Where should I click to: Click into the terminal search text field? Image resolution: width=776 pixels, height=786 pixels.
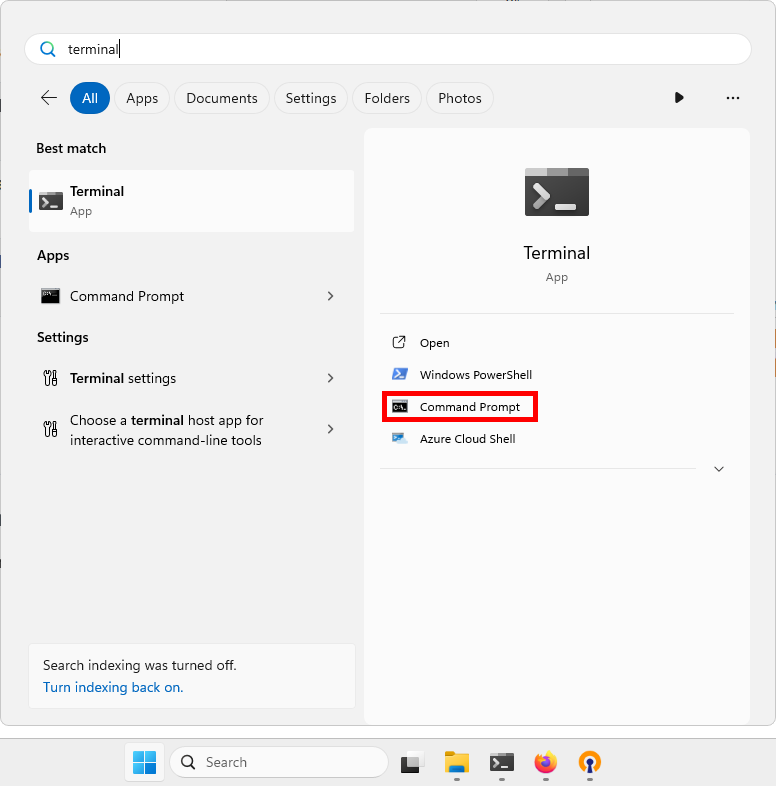point(387,49)
